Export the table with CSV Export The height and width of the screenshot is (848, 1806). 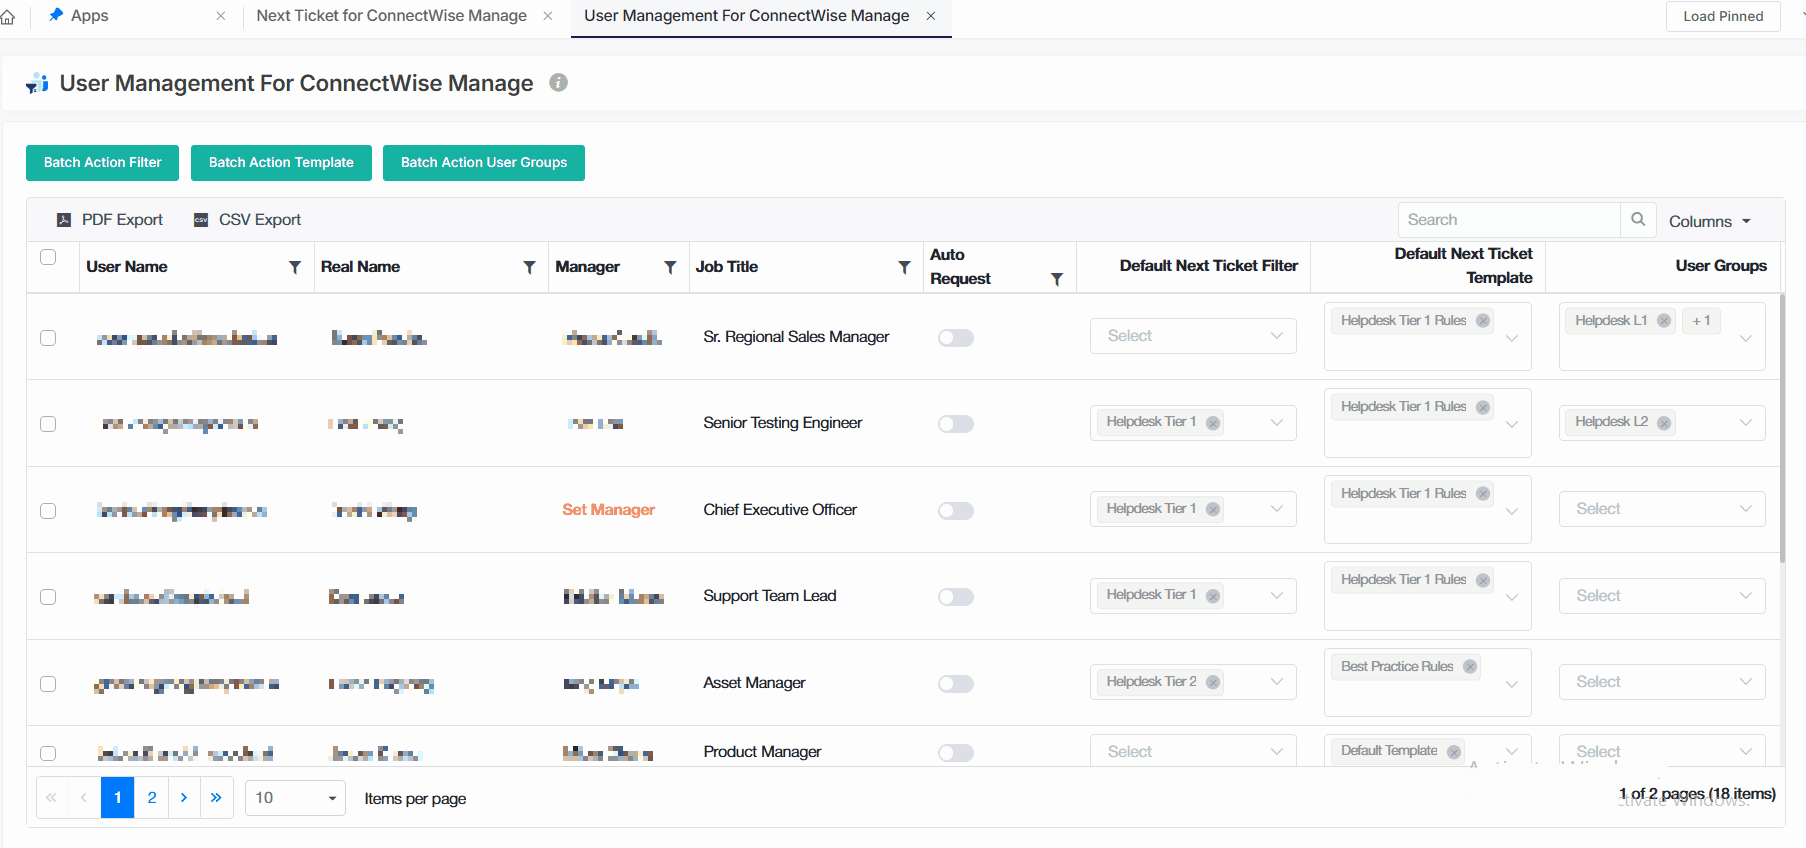pos(247,220)
